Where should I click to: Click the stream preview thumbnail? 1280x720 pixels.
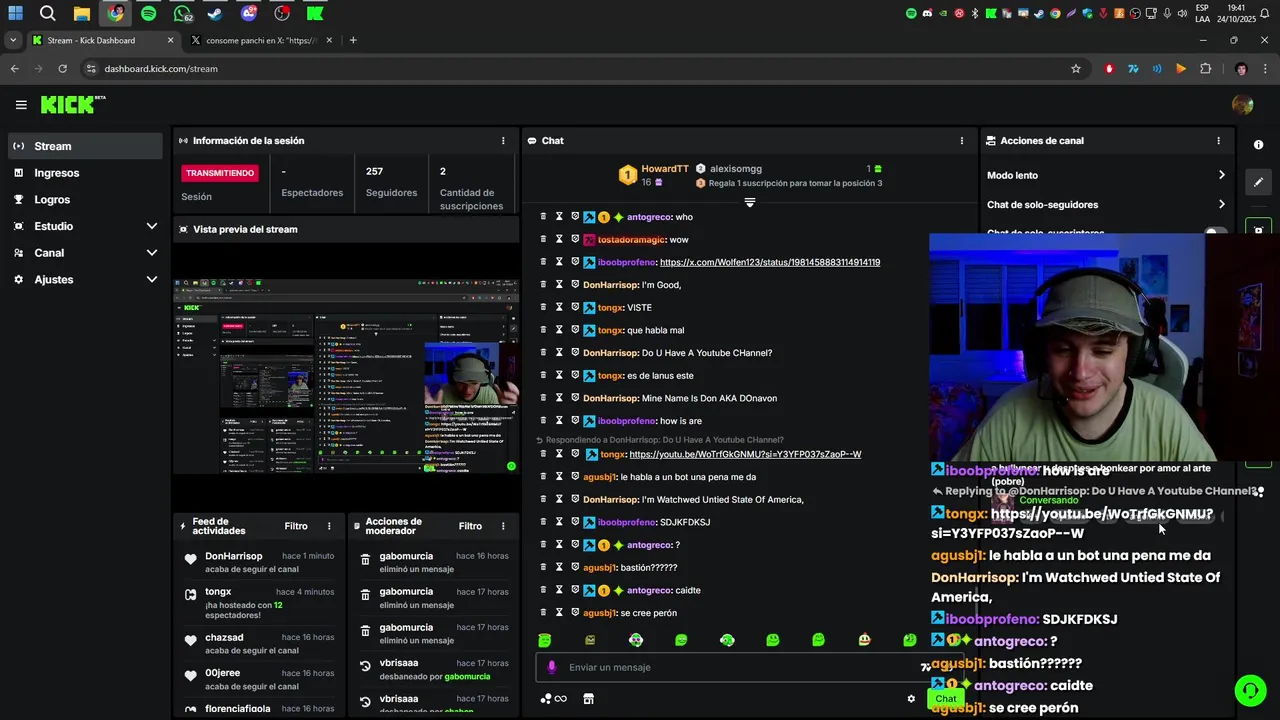coord(346,375)
